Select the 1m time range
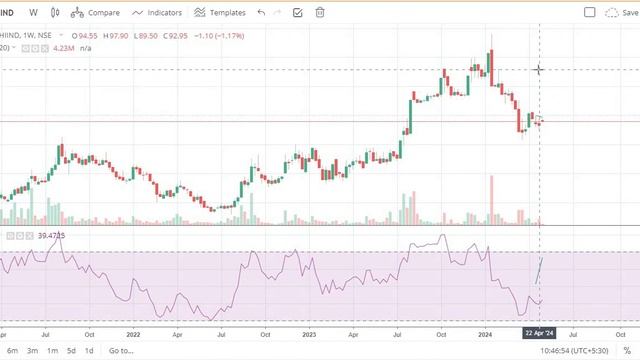Screen dimensions: 640x360 coord(52,351)
